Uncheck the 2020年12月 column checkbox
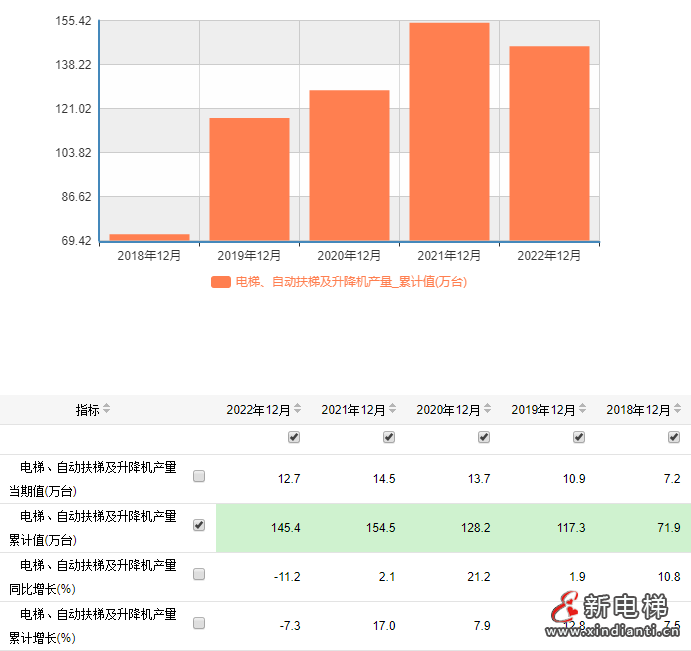 [x=484, y=437]
